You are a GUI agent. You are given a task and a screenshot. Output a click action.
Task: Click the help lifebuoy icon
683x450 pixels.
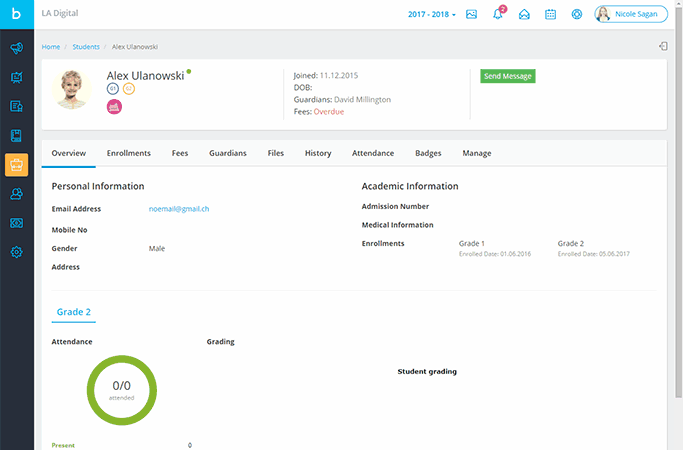[577, 14]
